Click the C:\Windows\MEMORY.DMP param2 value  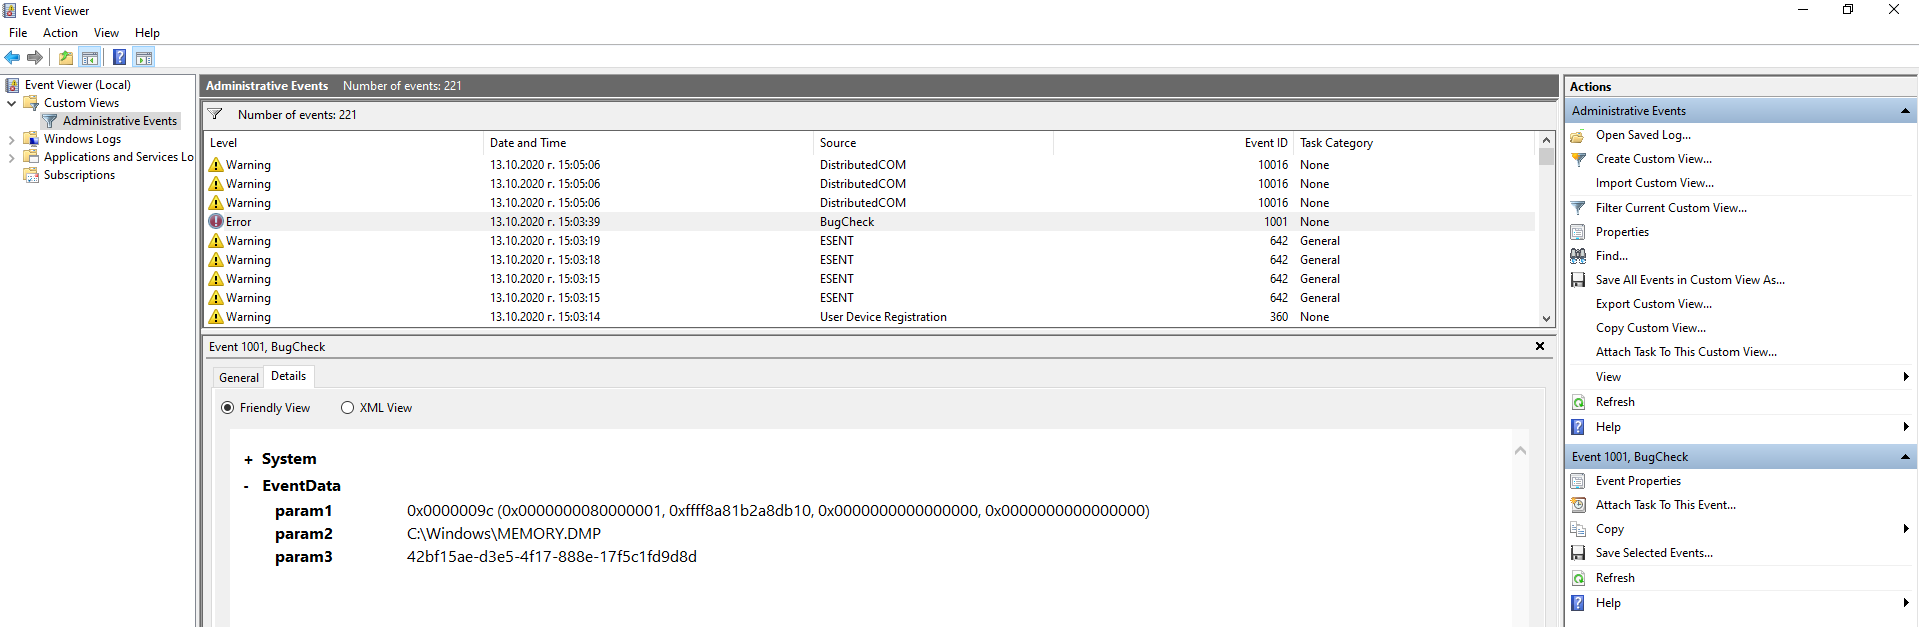(504, 534)
